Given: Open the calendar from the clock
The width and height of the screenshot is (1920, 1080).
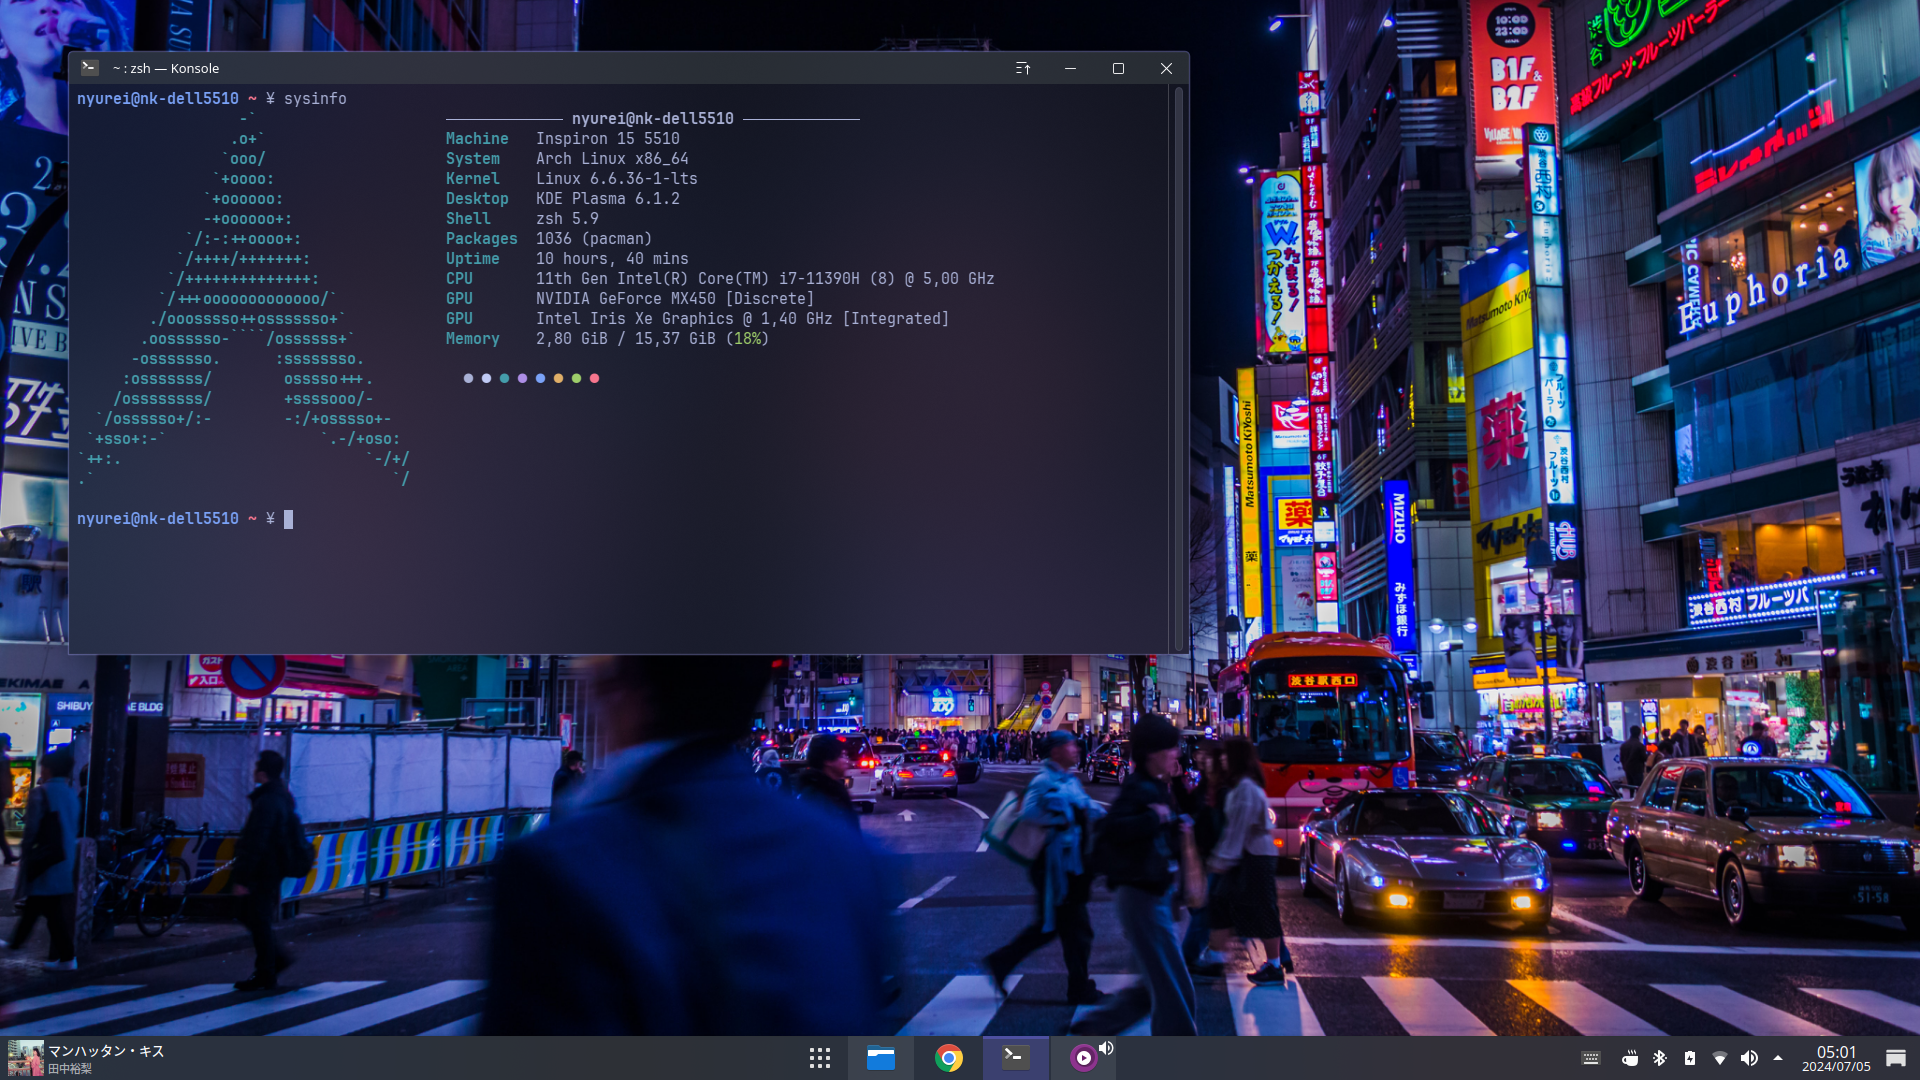Looking at the screenshot, I should 1836,1058.
